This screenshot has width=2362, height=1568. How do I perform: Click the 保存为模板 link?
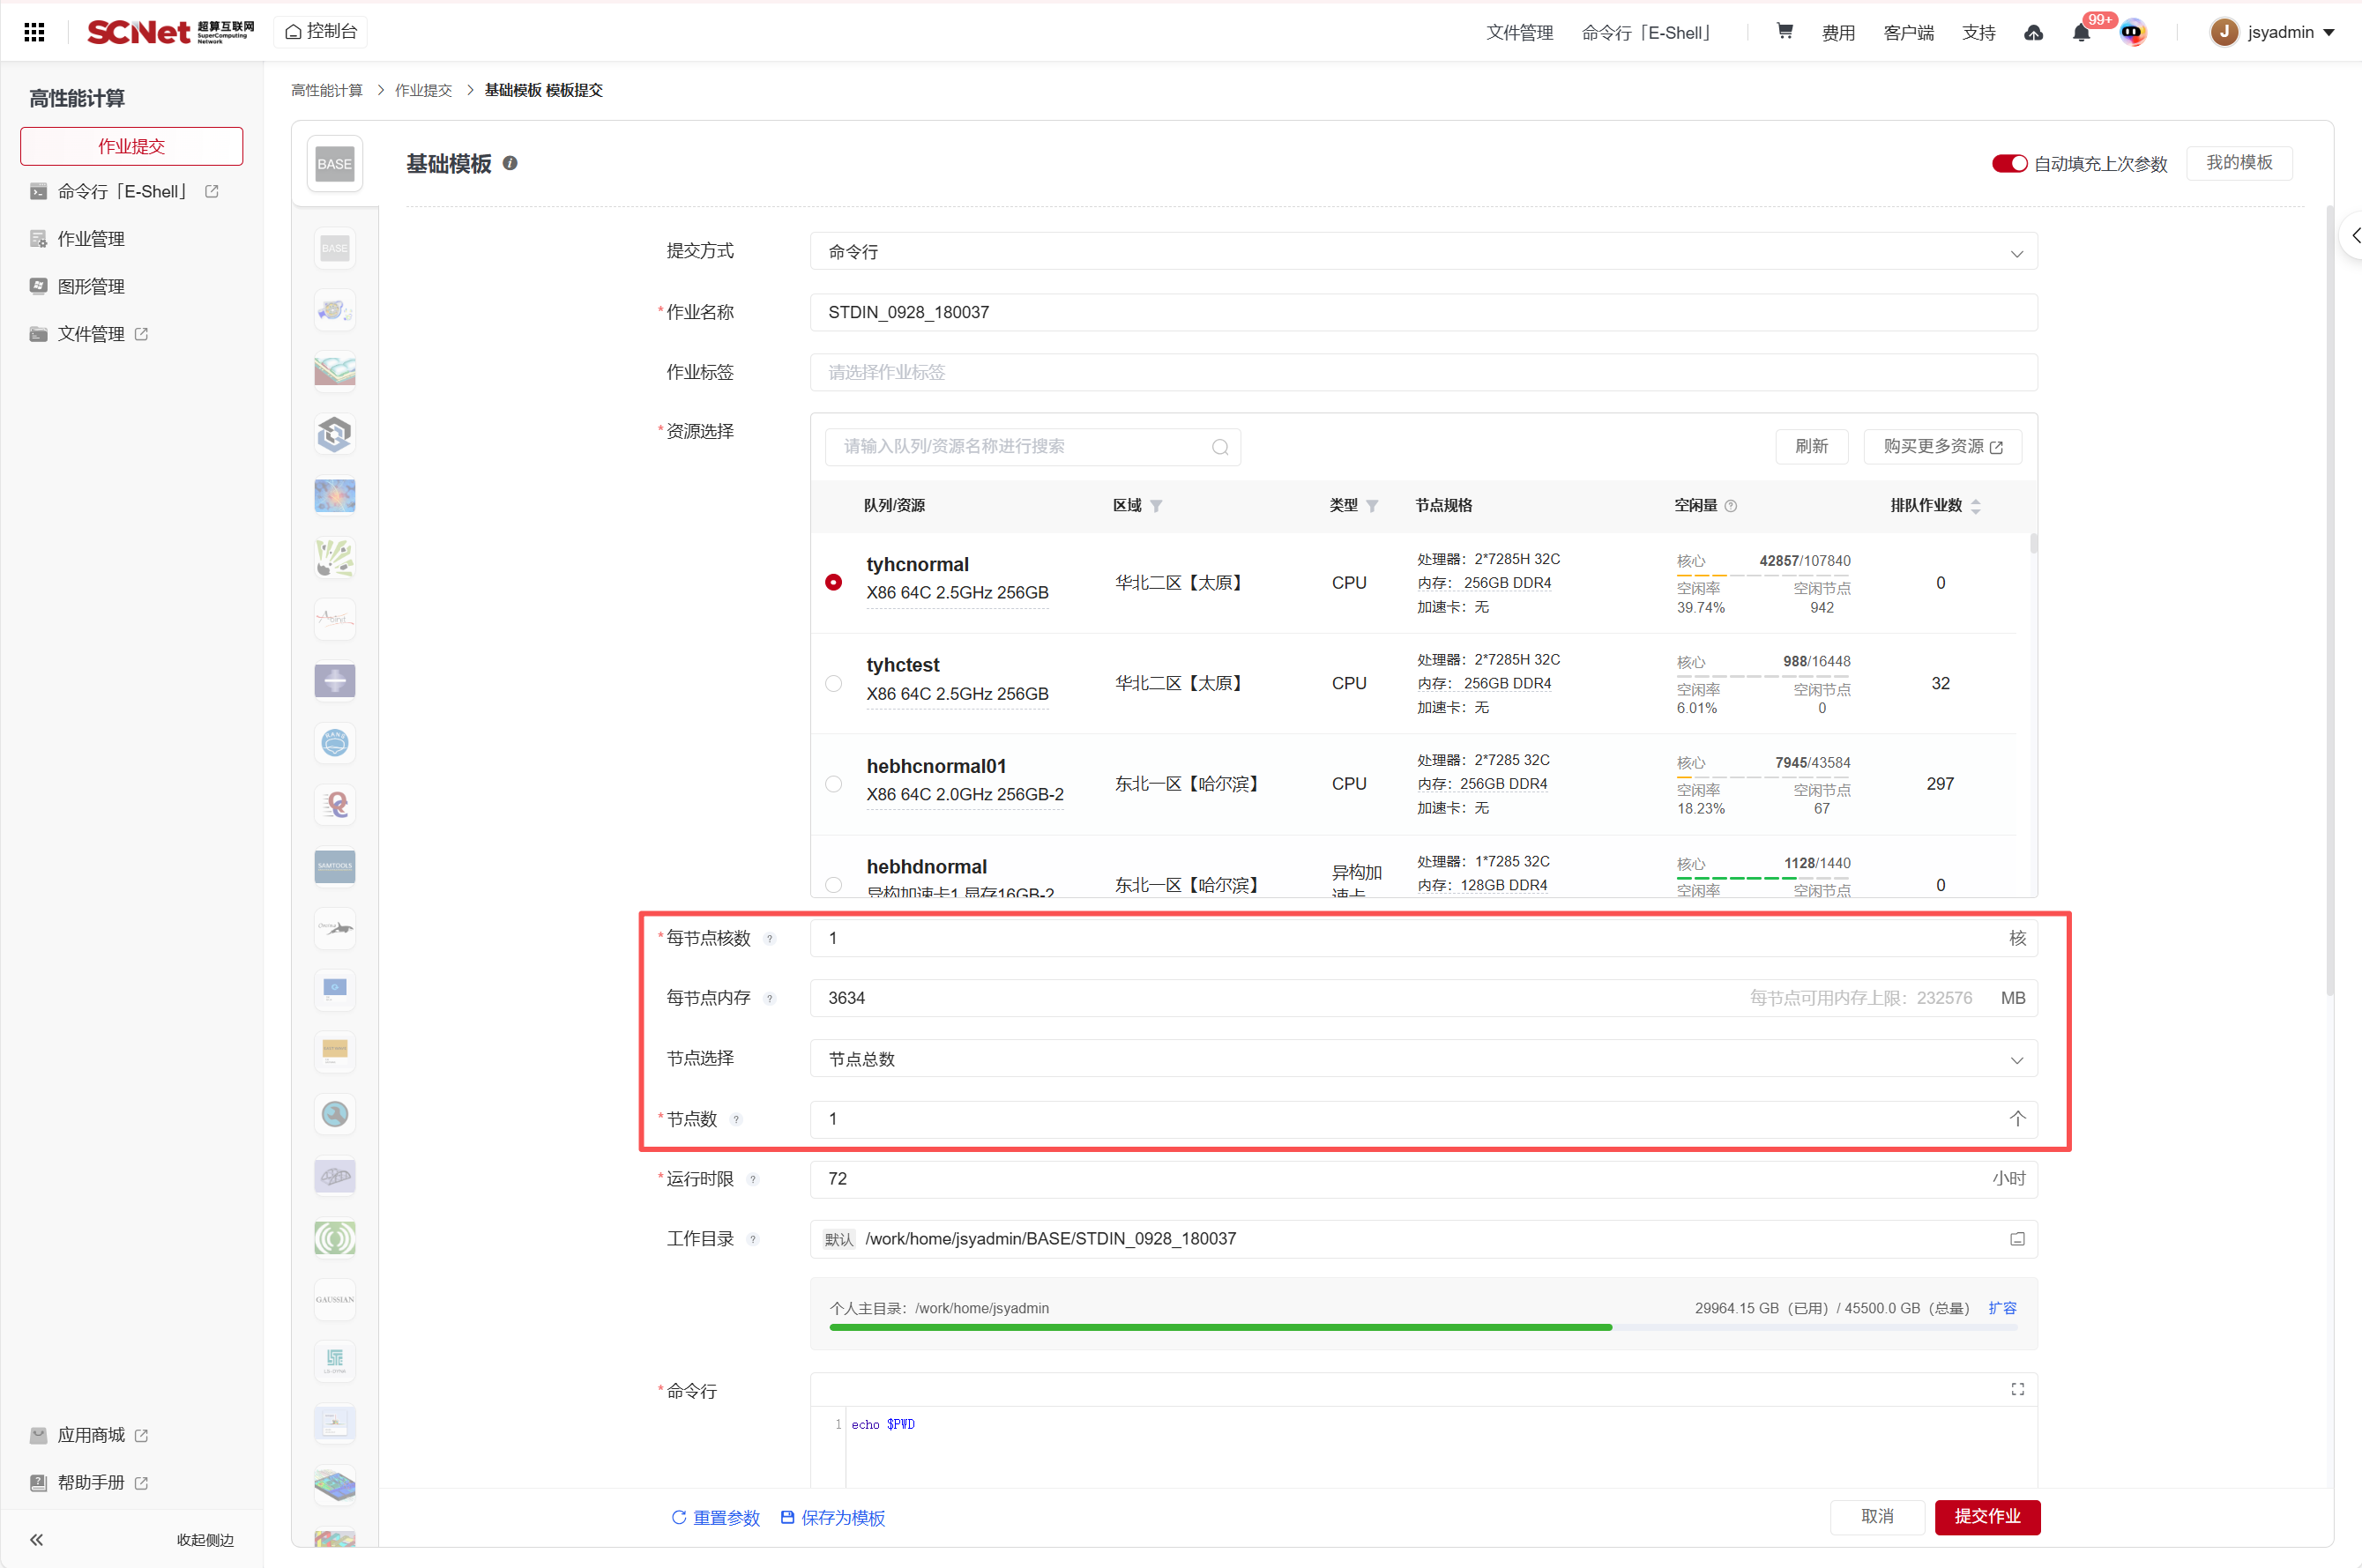pos(832,1518)
